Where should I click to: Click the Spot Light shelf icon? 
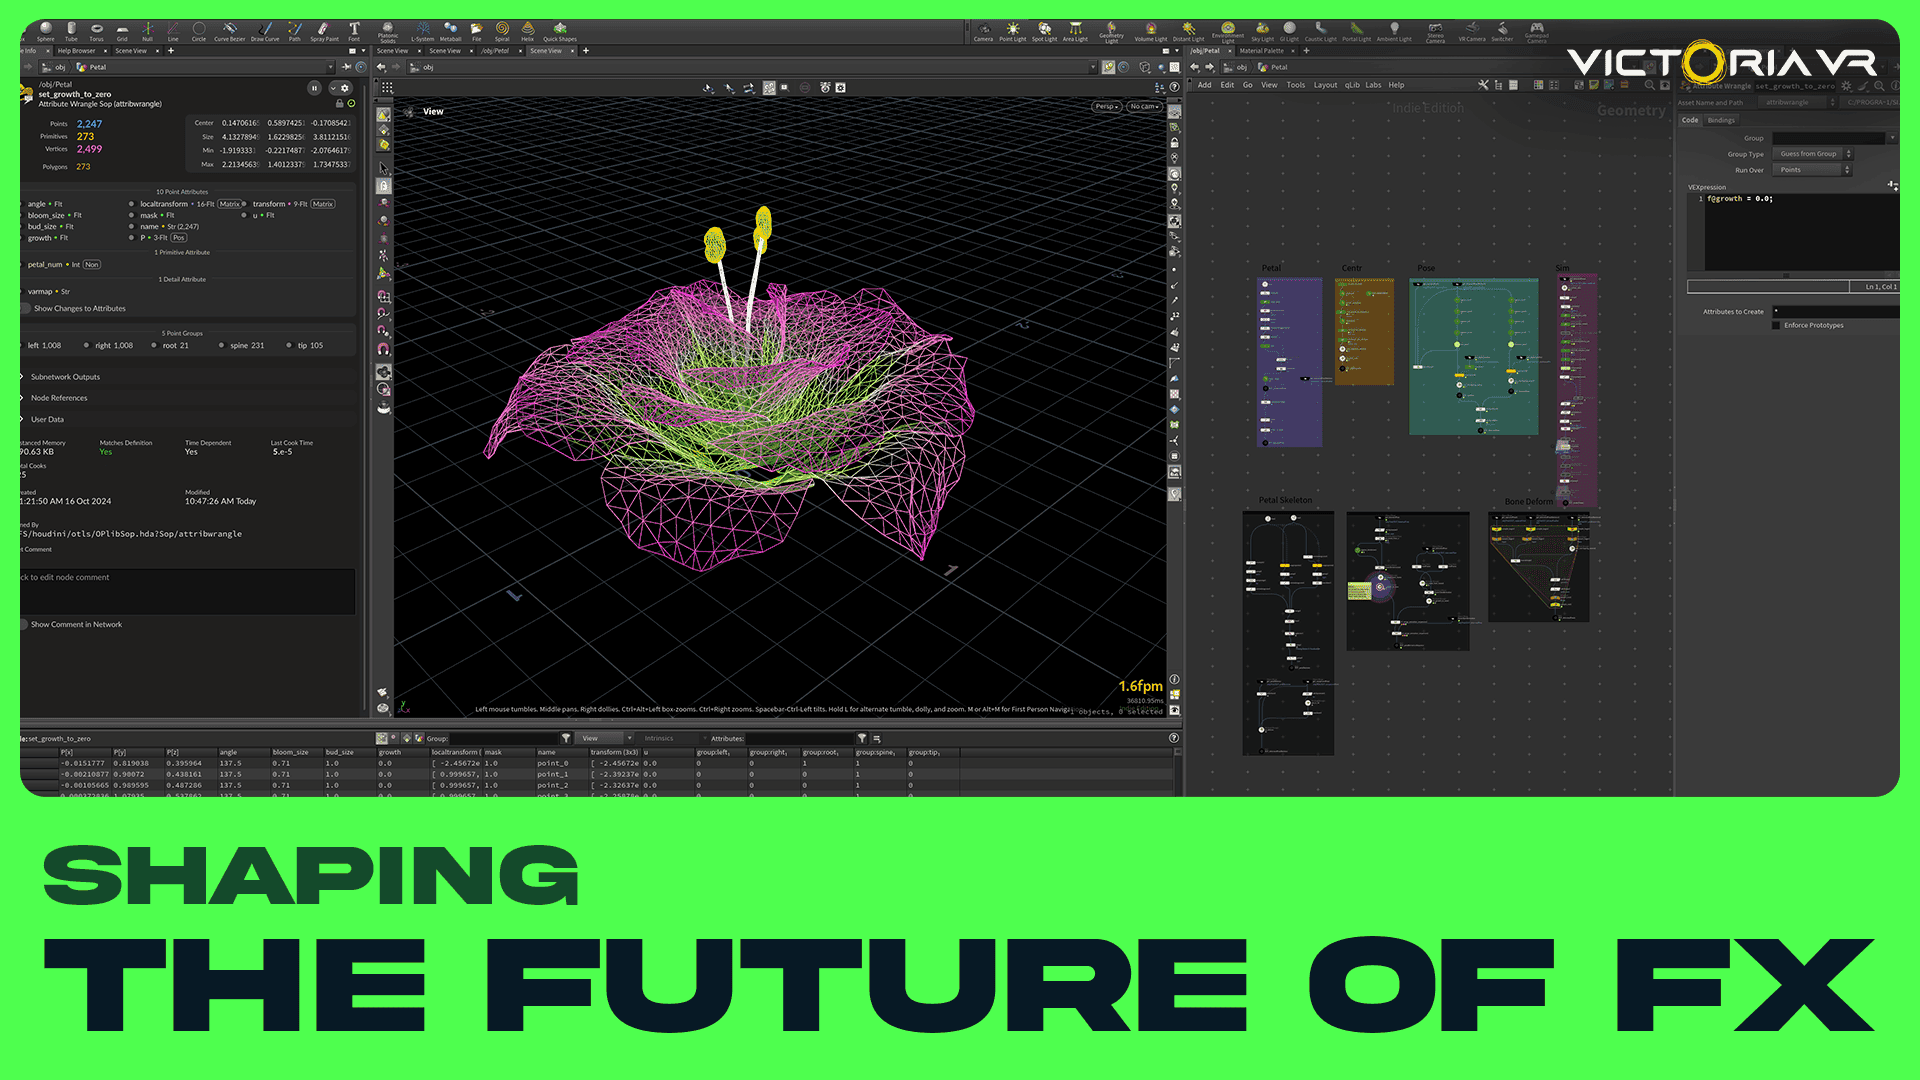[1044, 31]
